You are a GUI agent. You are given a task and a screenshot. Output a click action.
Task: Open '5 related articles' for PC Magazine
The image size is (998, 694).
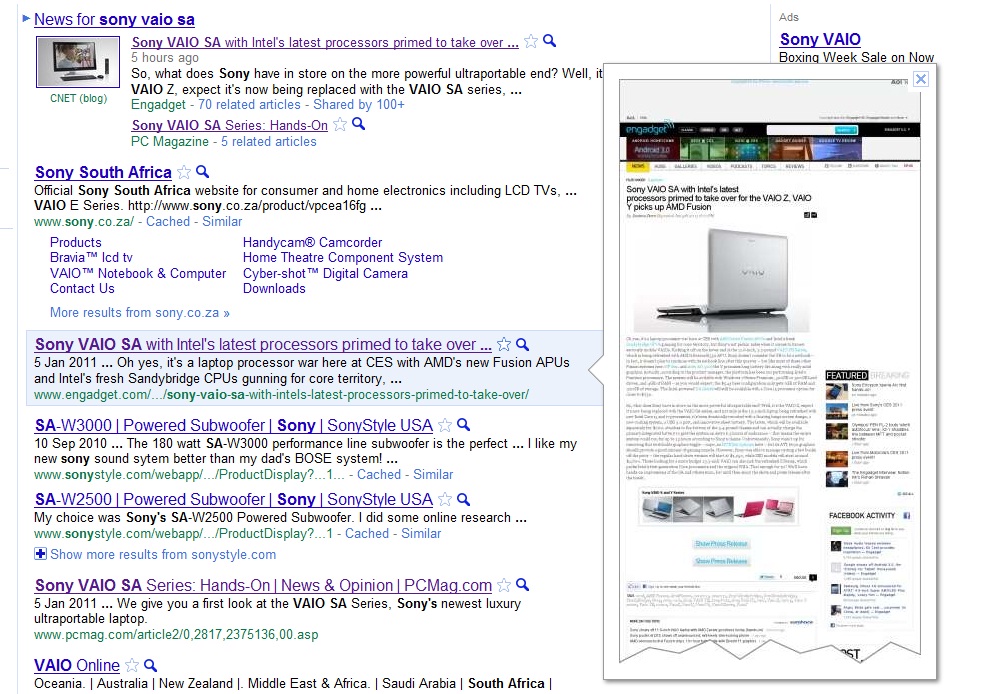pyautogui.click(x=269, y=141)
